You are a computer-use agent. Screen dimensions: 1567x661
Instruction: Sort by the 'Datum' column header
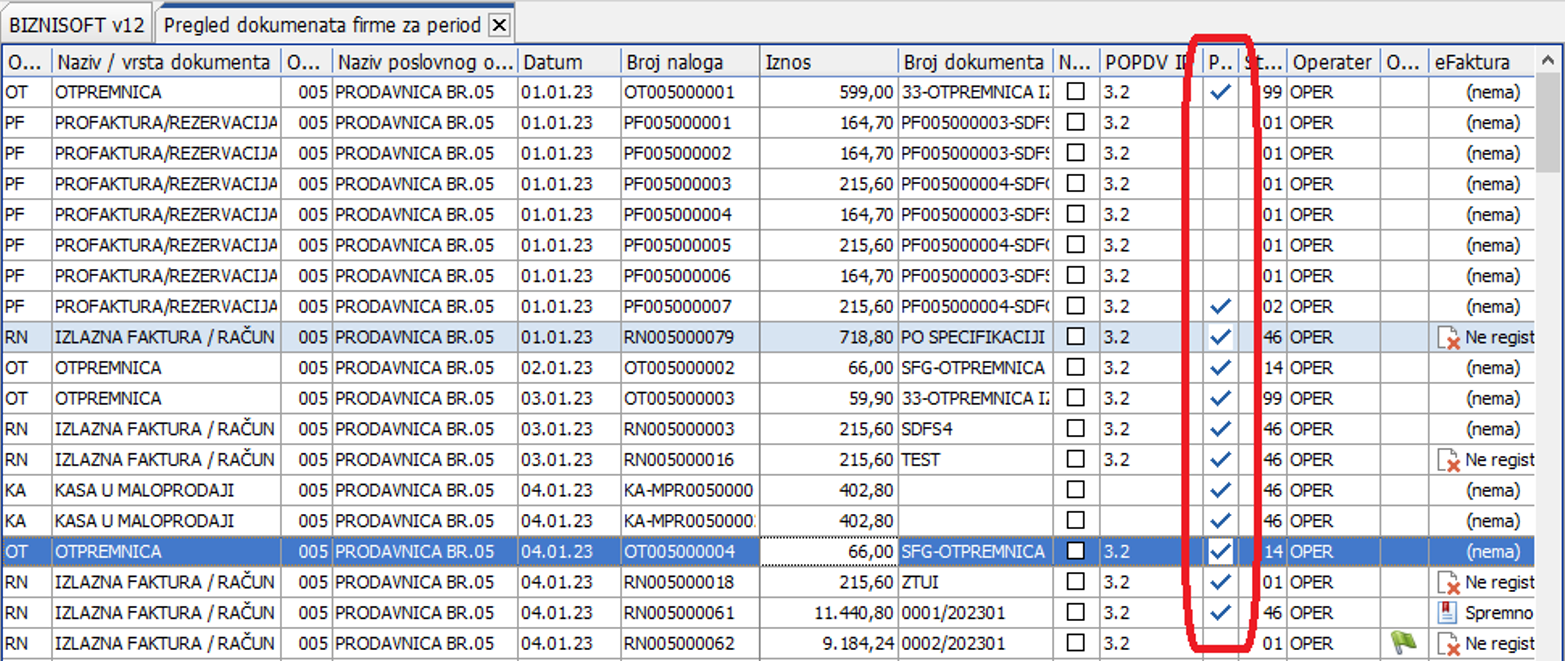tap(569, 62)
